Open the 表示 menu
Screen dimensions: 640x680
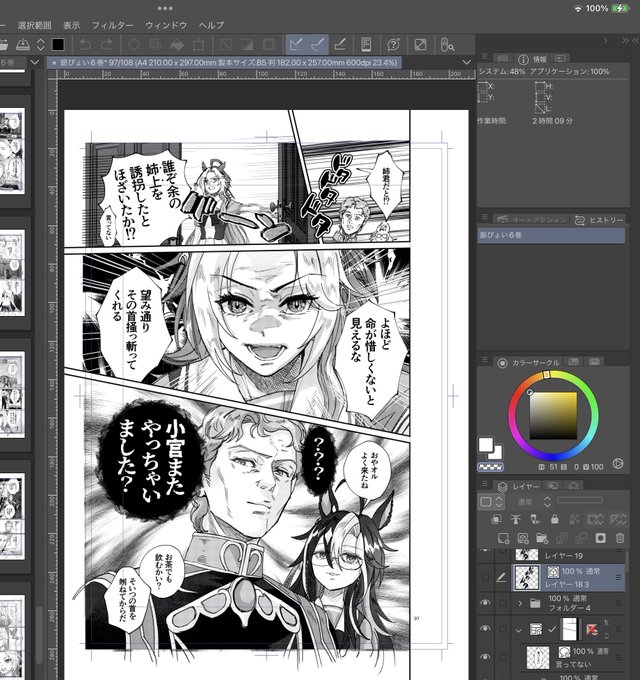point(72,25)
